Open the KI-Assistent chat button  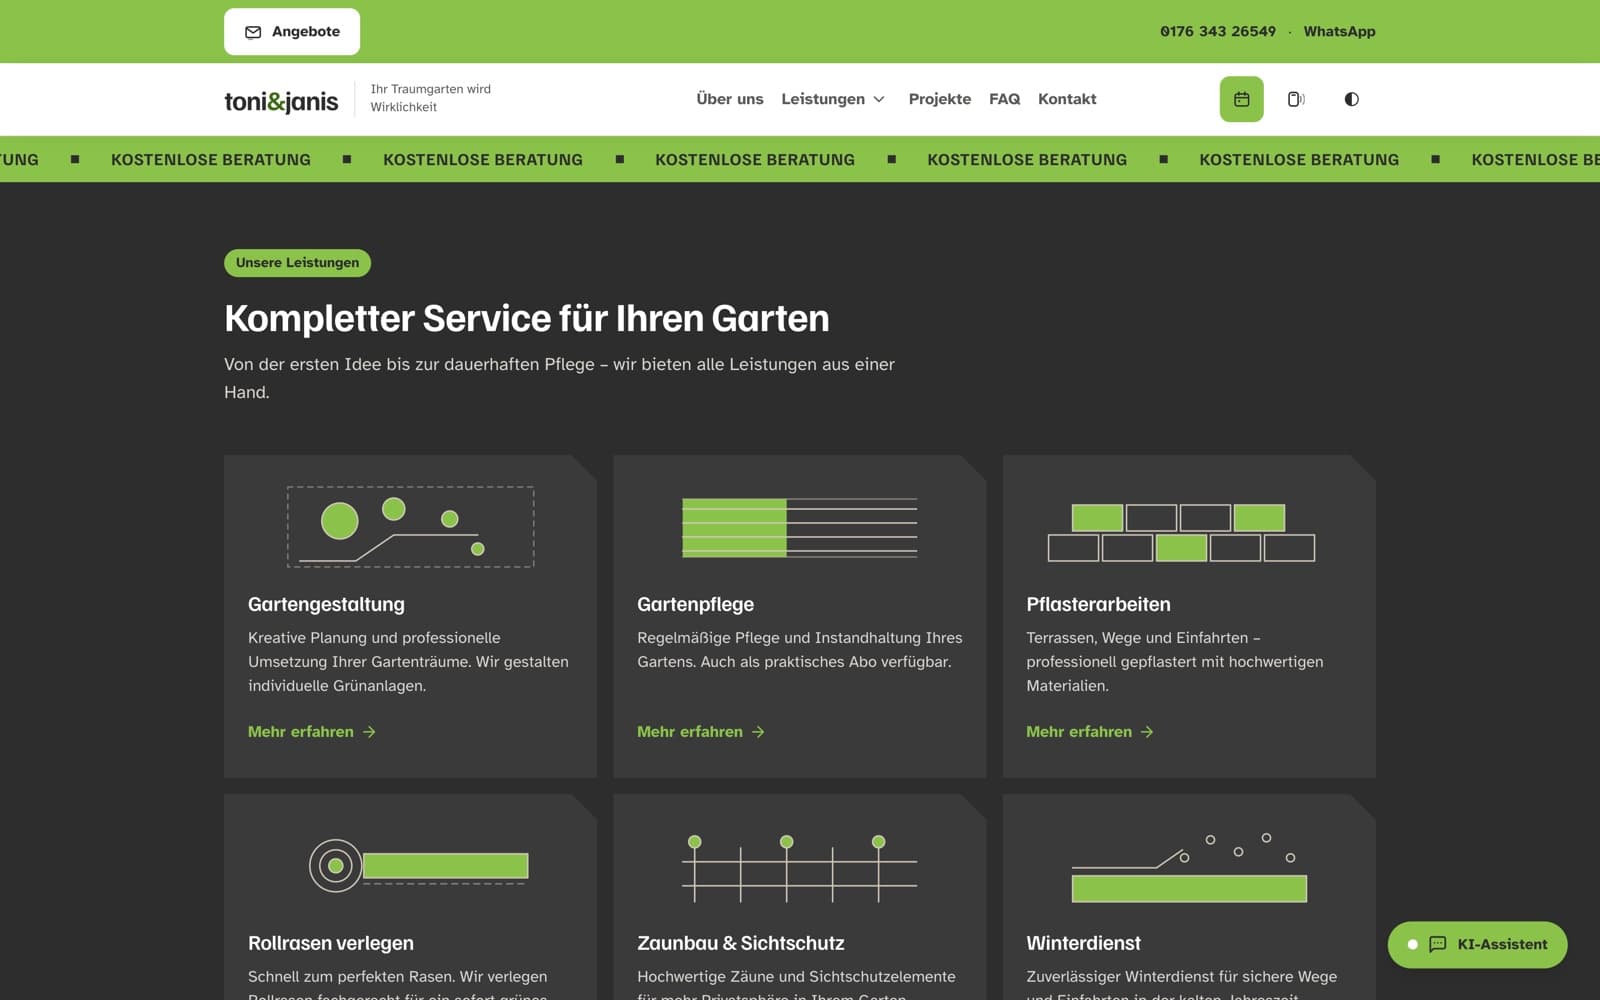[x=1477, y=944]
